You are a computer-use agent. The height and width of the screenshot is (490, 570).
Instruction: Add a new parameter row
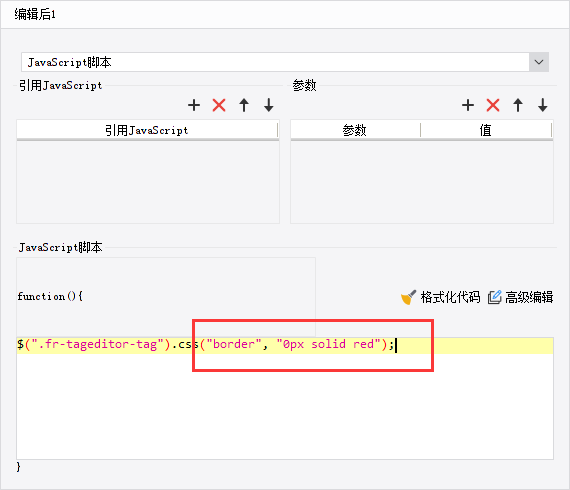coord(468,105)
